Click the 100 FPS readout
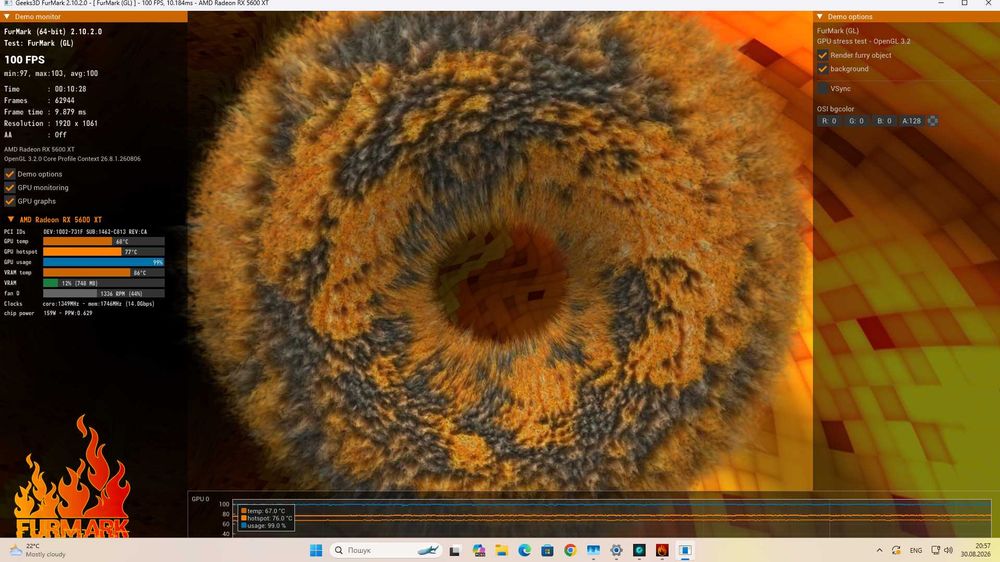 (25, 59)
